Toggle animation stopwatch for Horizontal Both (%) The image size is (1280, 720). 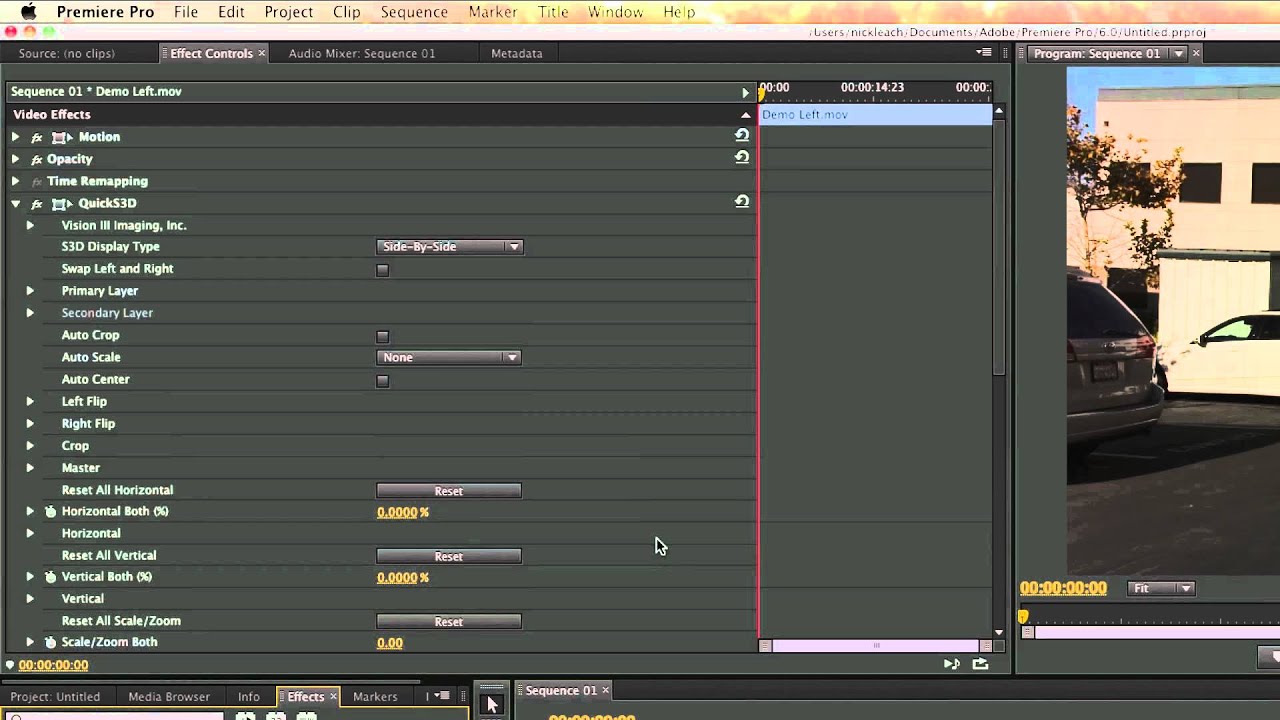click(50, 511)
